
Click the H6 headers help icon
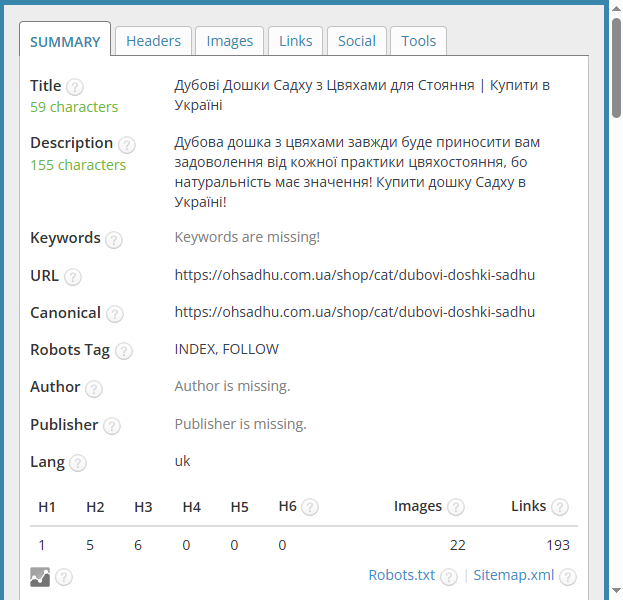310,507
